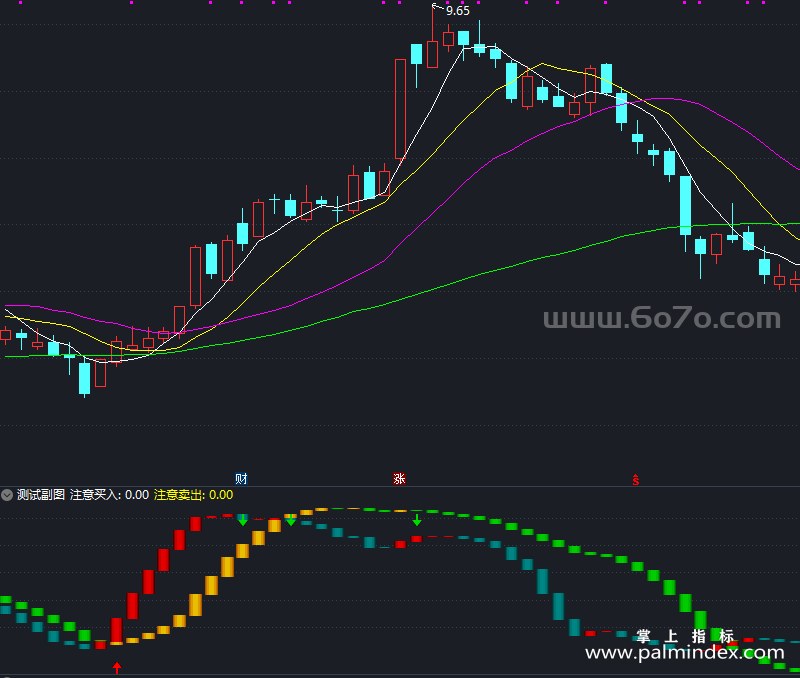Open the red 涨 event marker
Screen dimensions: 800x678
399,479
